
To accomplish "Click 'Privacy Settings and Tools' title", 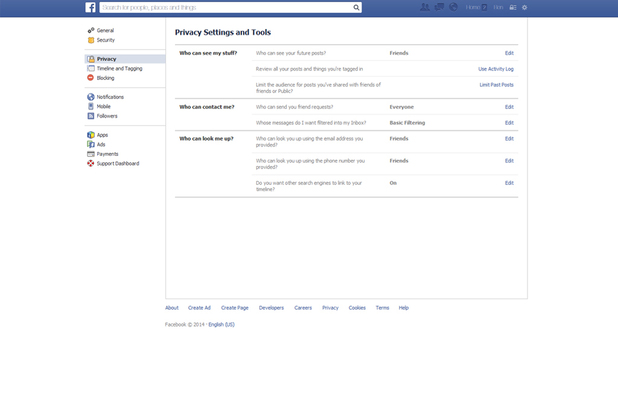I will [223, 32].
